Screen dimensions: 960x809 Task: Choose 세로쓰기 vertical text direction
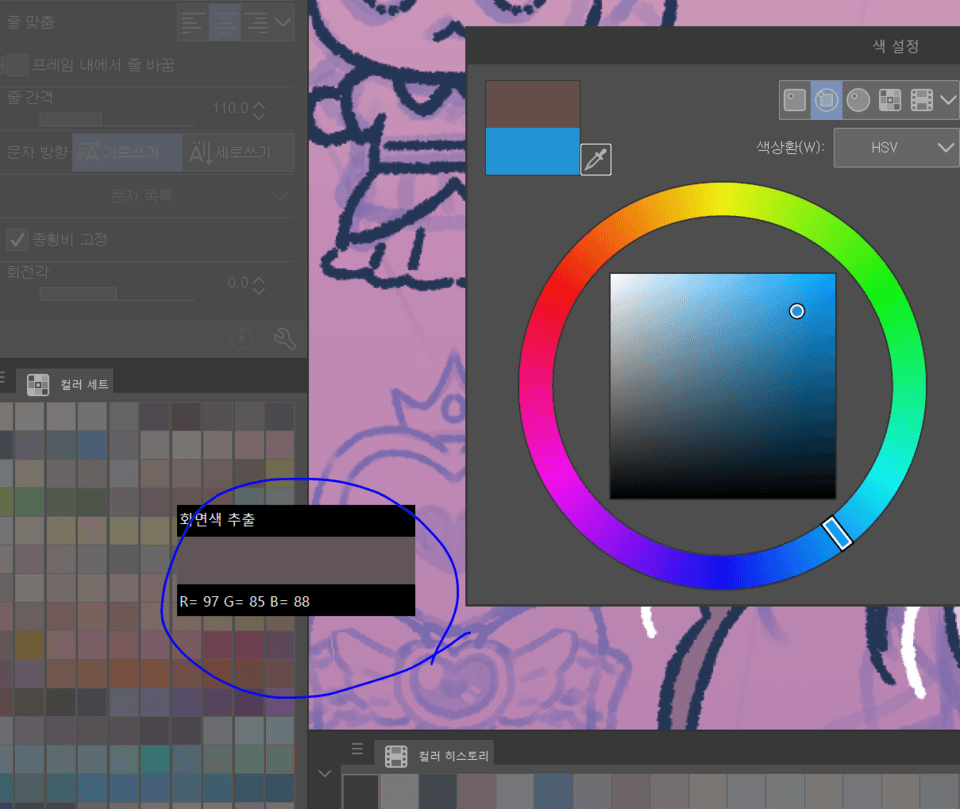[x=239, y=152]
